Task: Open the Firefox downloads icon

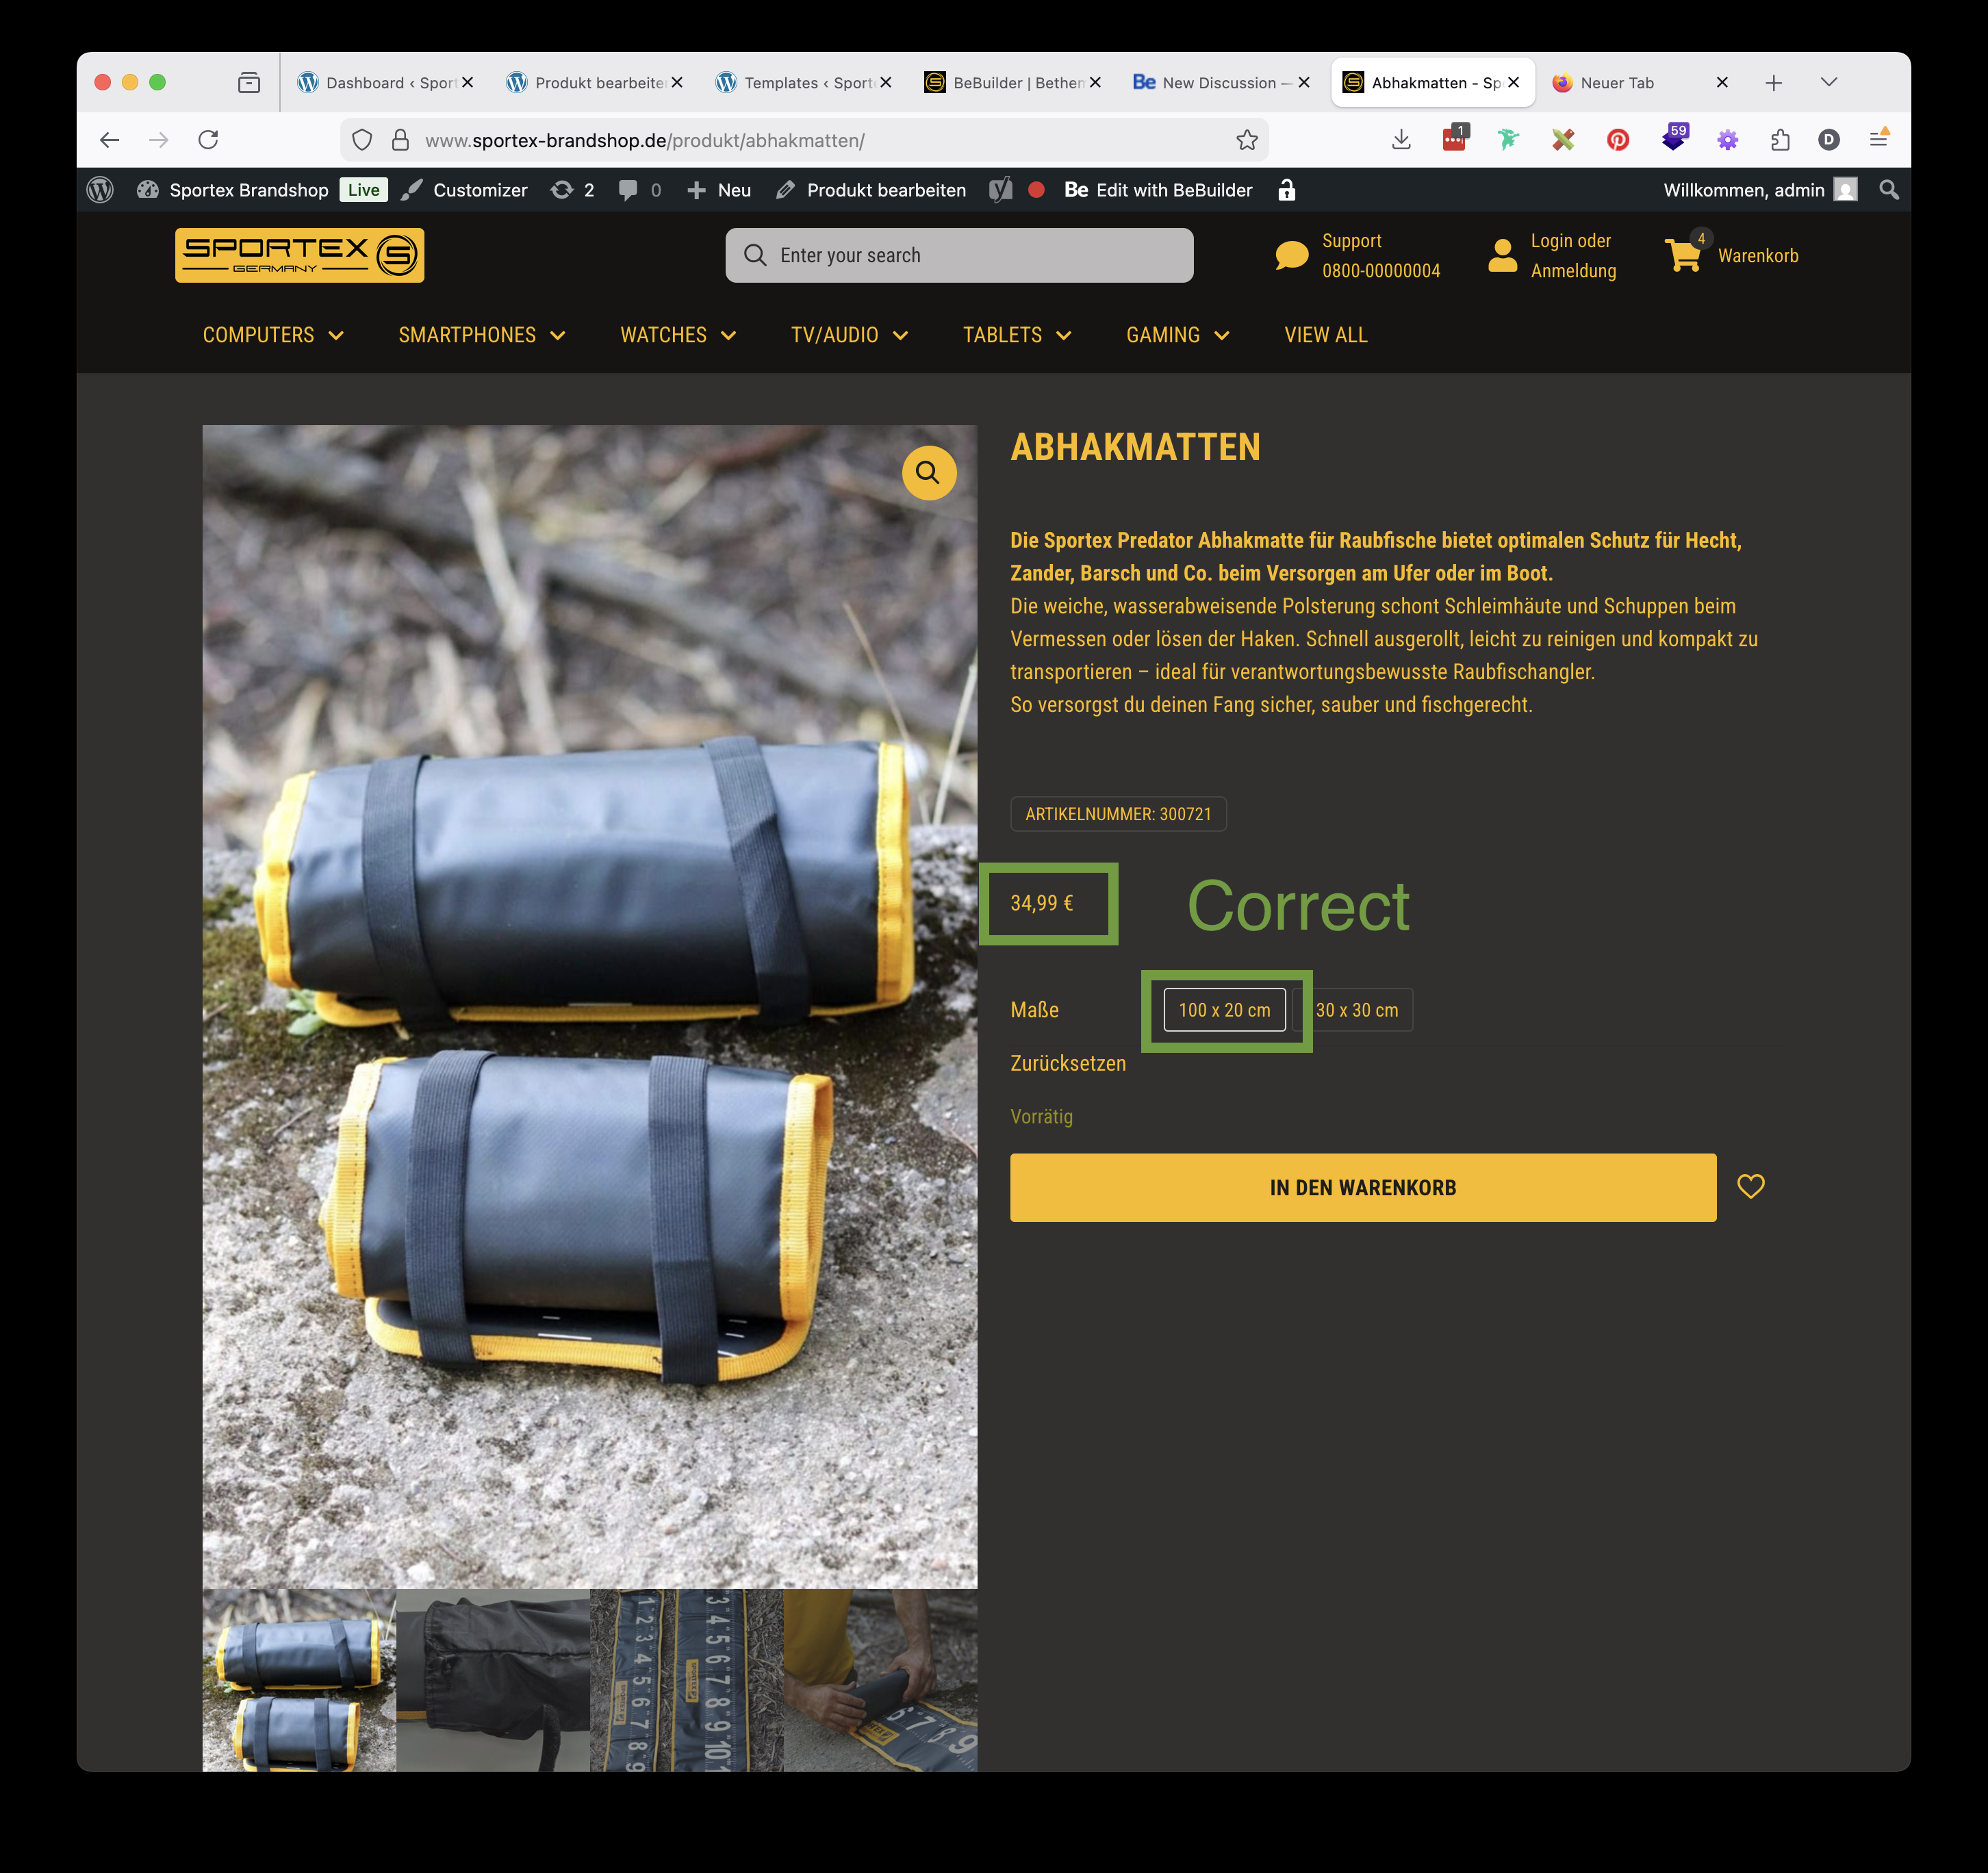Action: click(x=1401, y=140)
